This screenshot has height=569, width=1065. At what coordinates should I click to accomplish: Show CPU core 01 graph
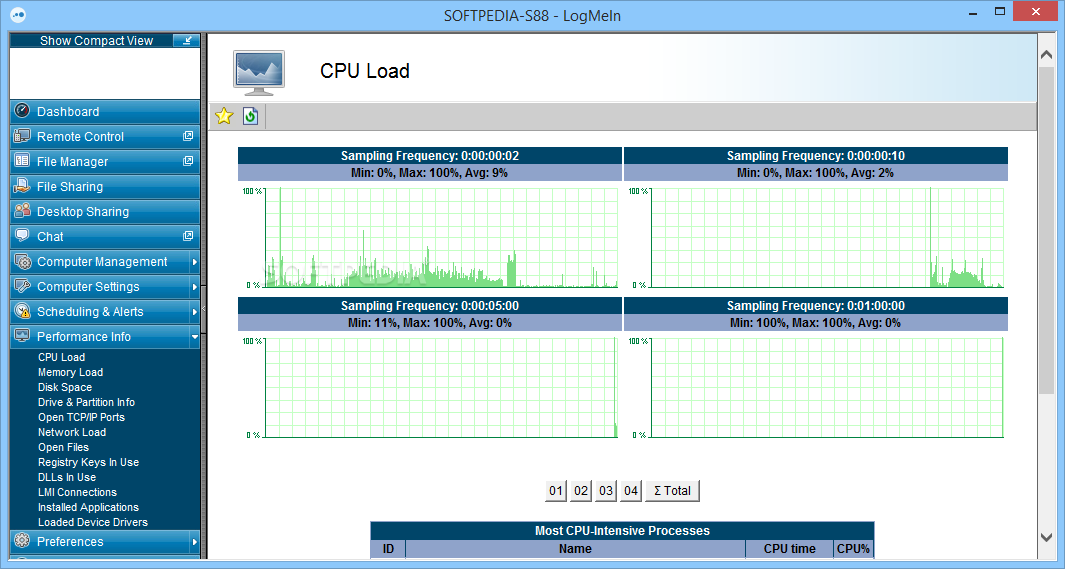(x=556, y=490)
